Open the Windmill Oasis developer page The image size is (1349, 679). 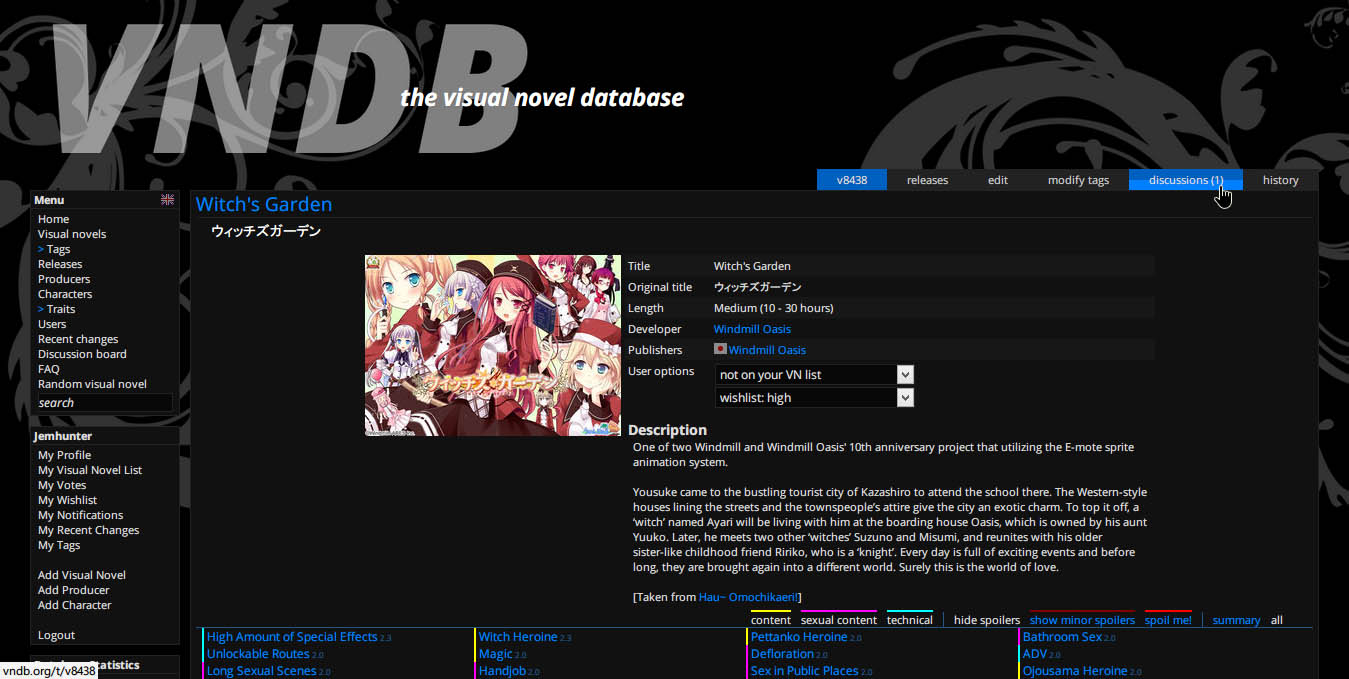click(x=751, y=328)
